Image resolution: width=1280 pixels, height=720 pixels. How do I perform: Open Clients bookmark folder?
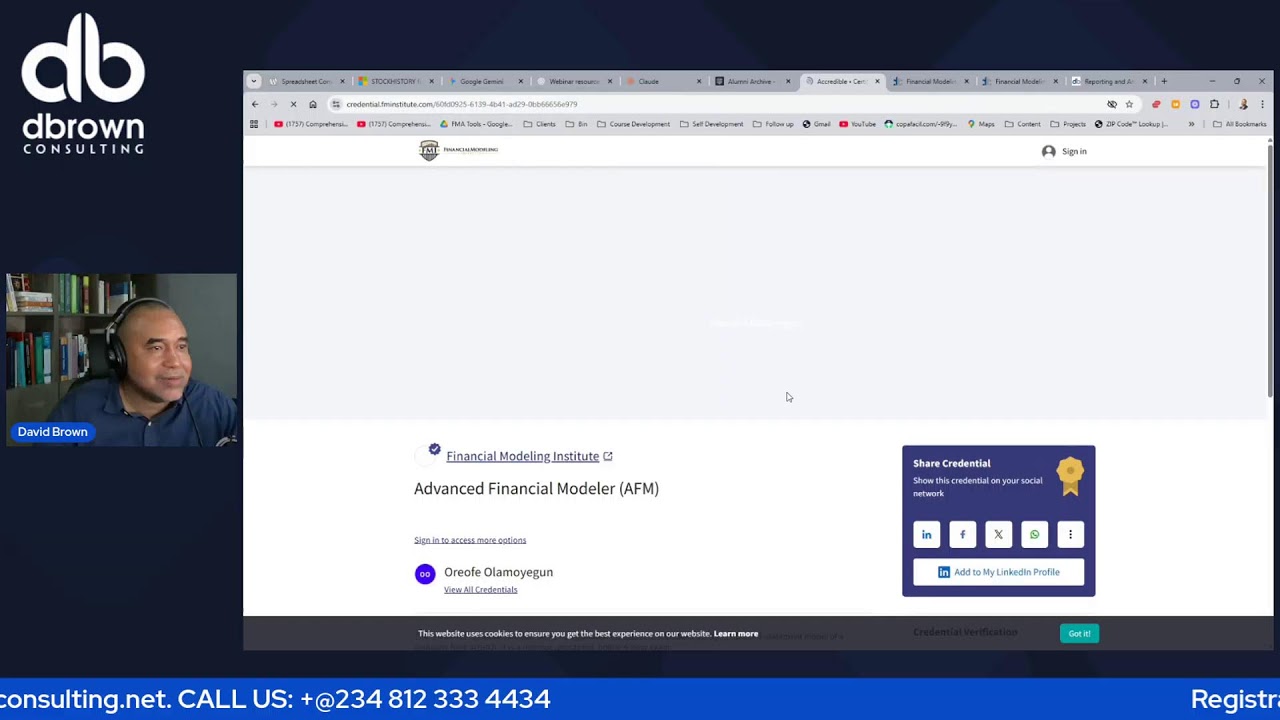pos(539,124)
